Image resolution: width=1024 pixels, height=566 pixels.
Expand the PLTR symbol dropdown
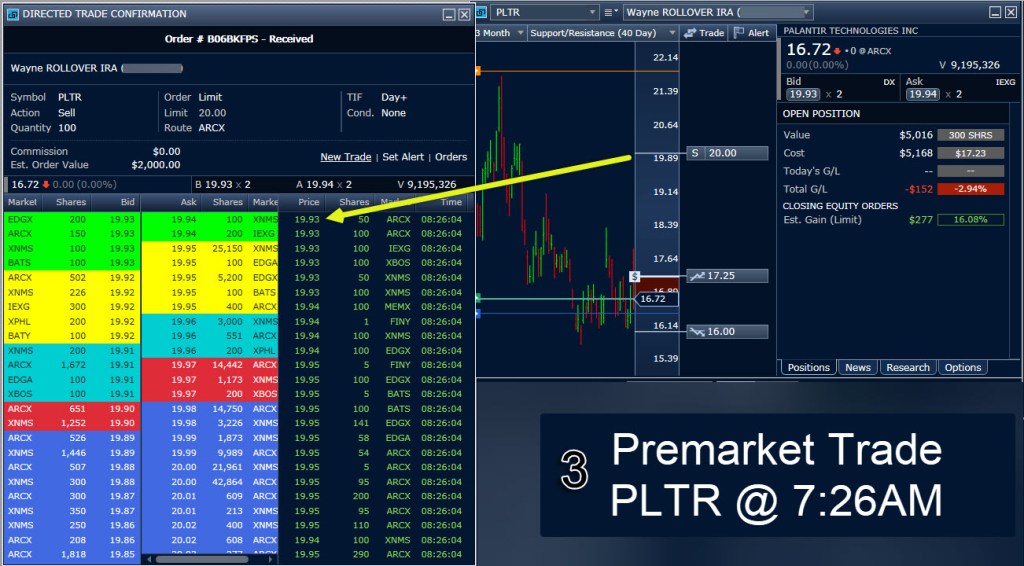[x=592, y=12]
